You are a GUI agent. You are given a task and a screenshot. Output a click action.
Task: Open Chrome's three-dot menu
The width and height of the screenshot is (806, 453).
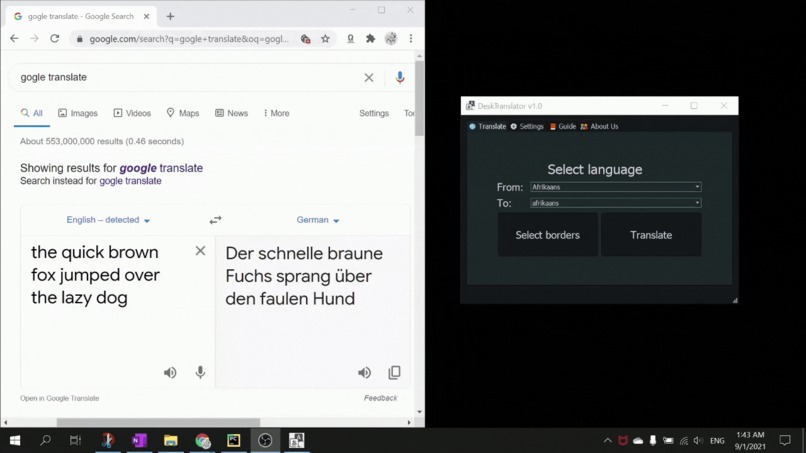(x=411, y=39)
